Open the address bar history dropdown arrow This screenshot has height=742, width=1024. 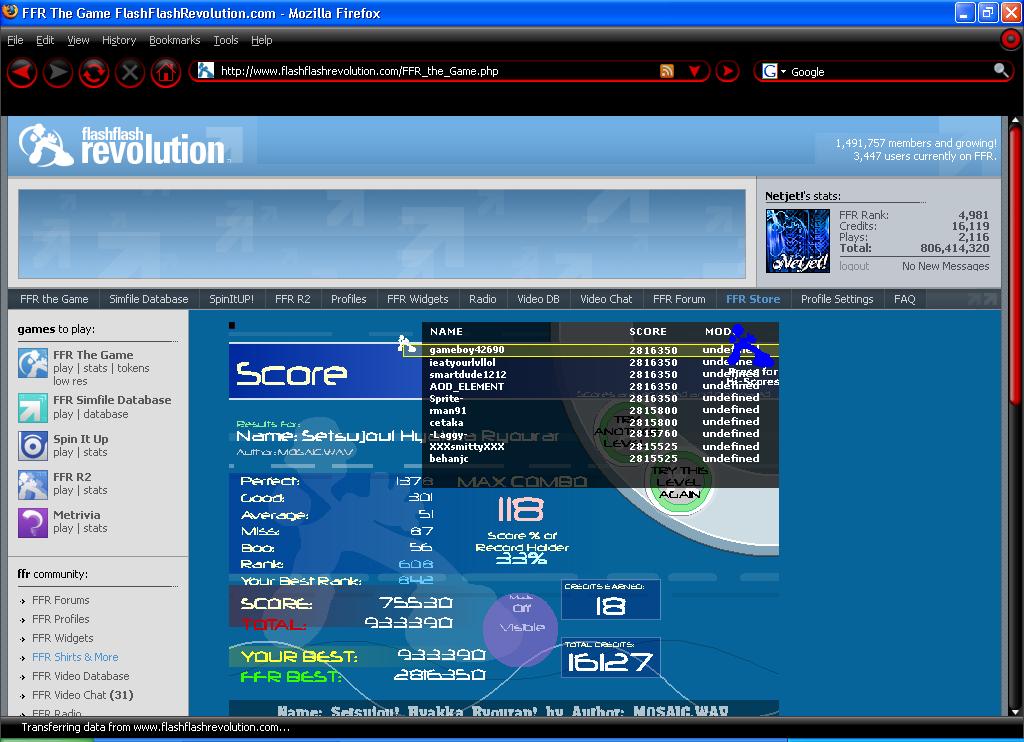point(694,71)
